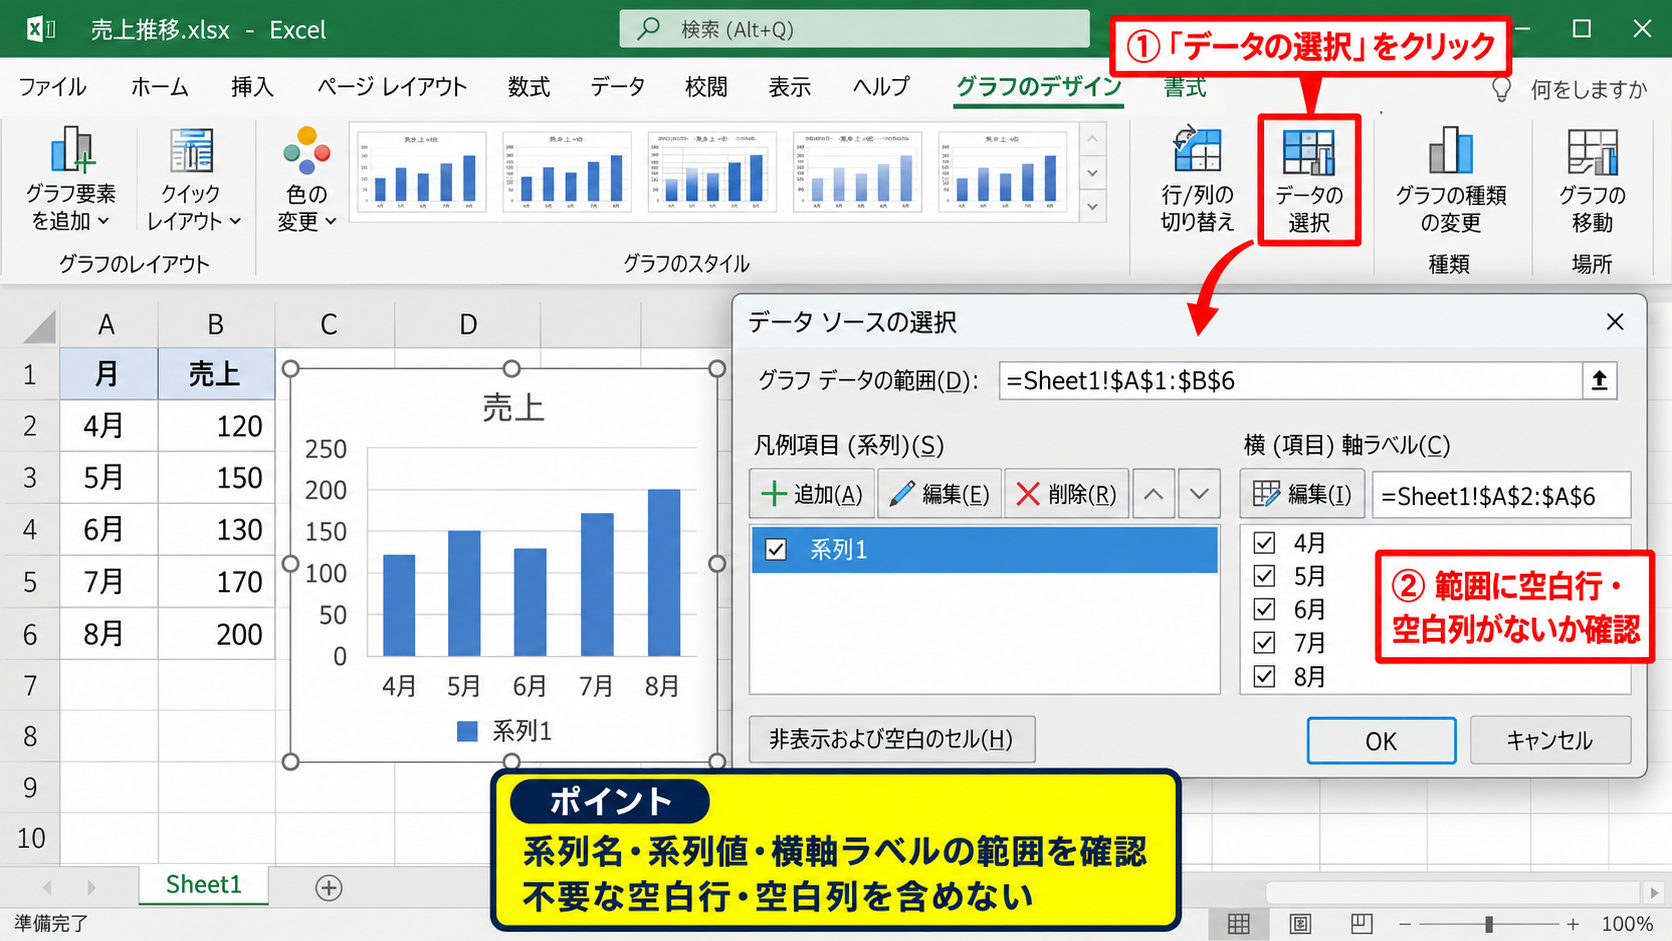Expand the chart styles gallery with the More arrow
Image resolution: width=1672 pixels, height=941 pixels.
click(1093, 207)
